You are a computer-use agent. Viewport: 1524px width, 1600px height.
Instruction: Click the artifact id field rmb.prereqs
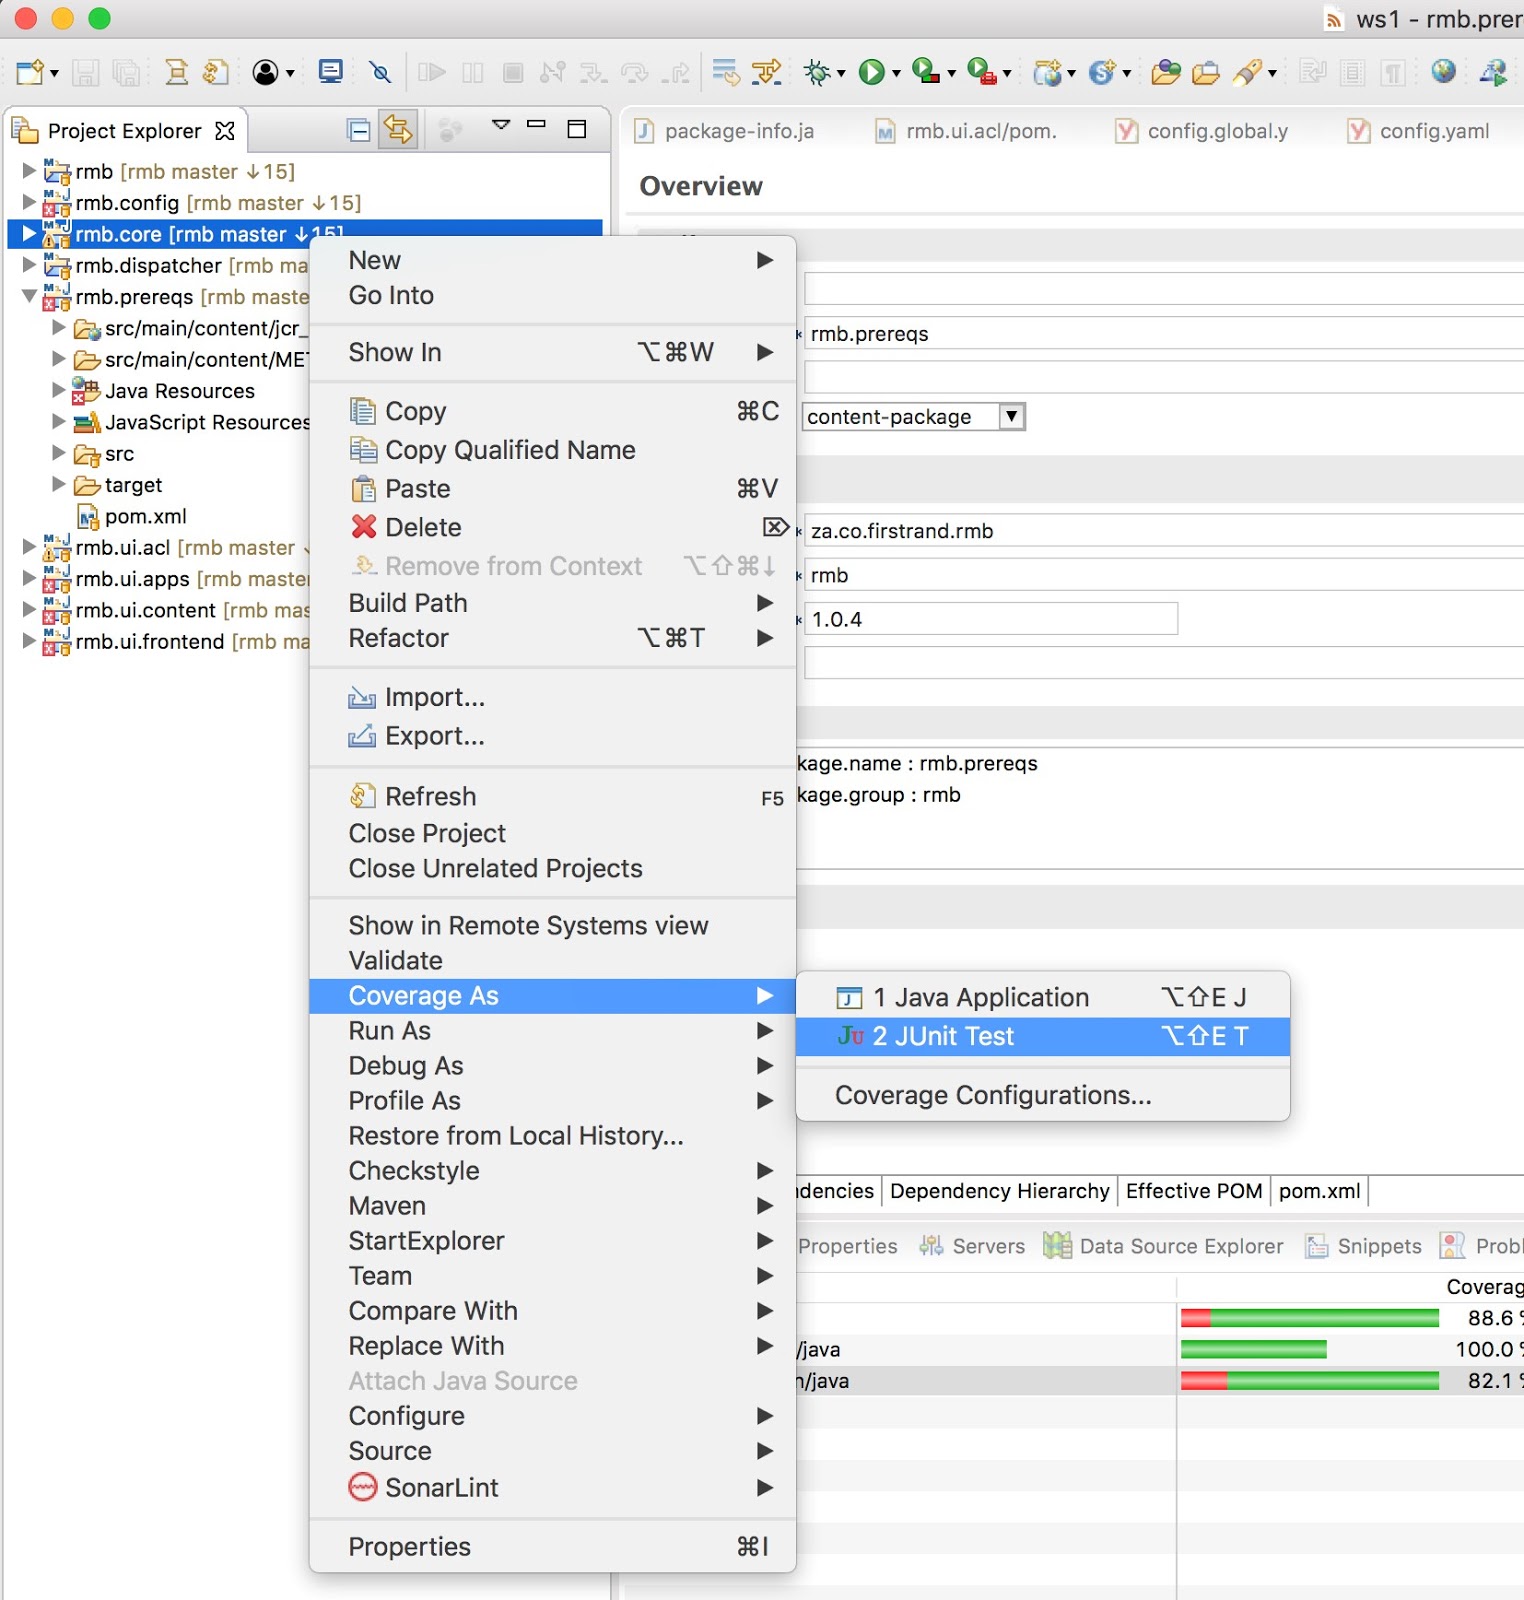coord(1164,334)
